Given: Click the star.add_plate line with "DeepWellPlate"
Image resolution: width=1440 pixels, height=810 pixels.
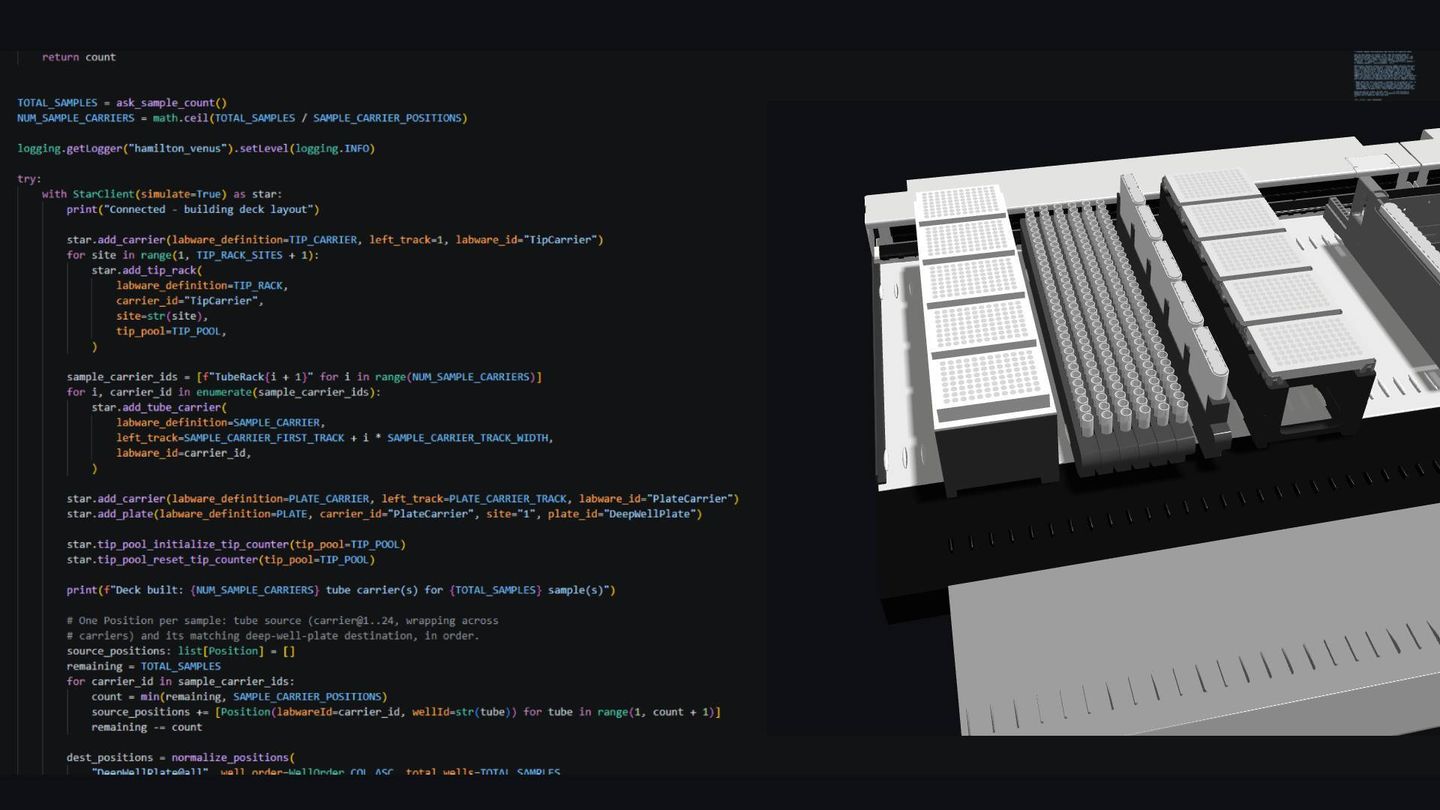Looking at the screenshot, I should point(385,514).
